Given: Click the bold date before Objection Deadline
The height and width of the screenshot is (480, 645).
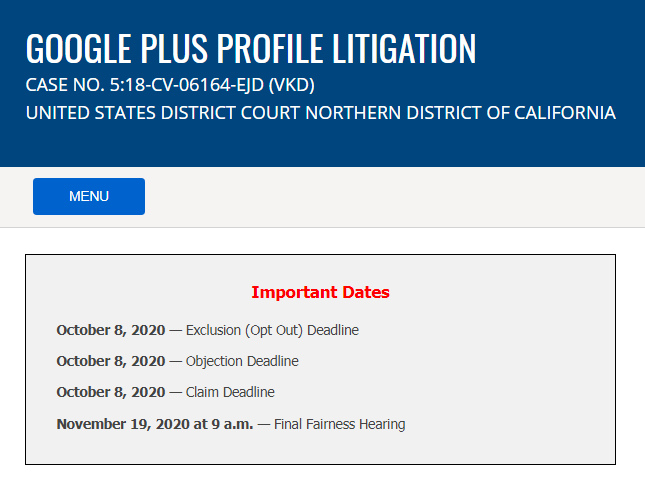Looking at the screenshot, I should coord(111,361).
